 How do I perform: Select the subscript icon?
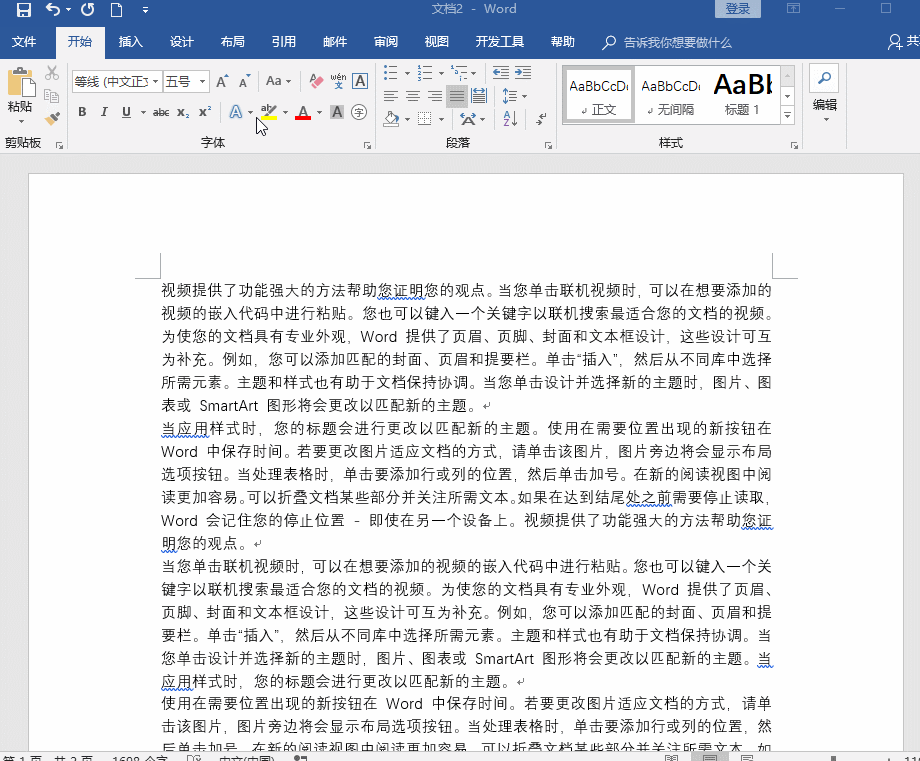point(183,112)
